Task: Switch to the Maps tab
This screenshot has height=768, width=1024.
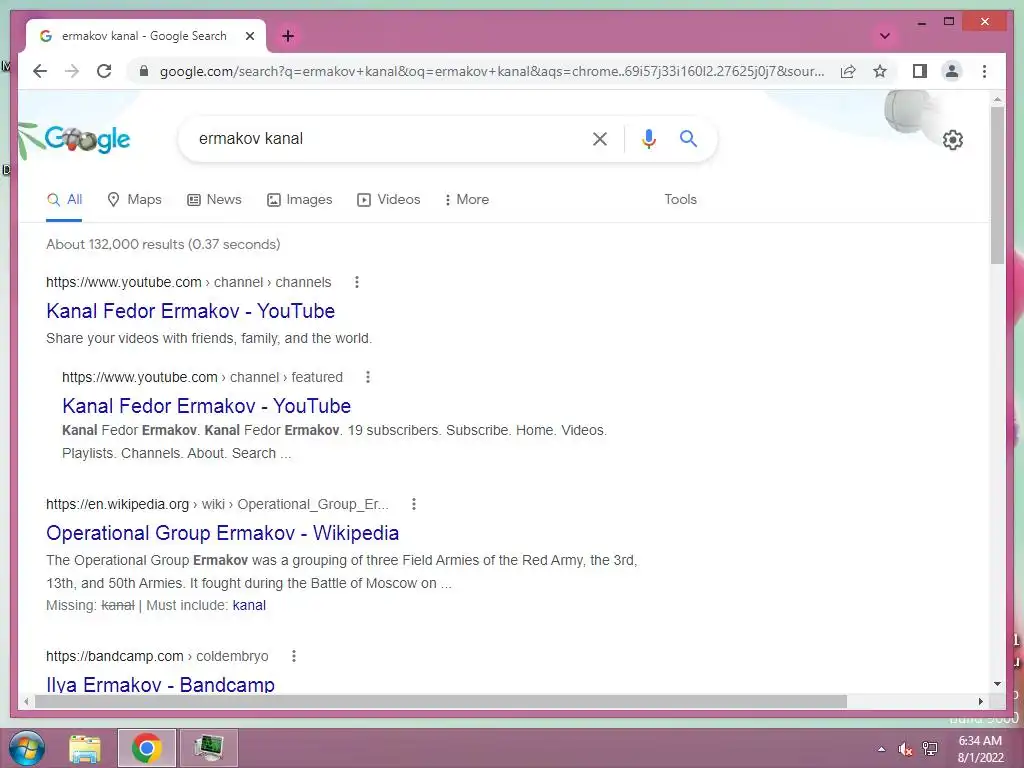Action: pyautogui.click(x=134, y=200)
